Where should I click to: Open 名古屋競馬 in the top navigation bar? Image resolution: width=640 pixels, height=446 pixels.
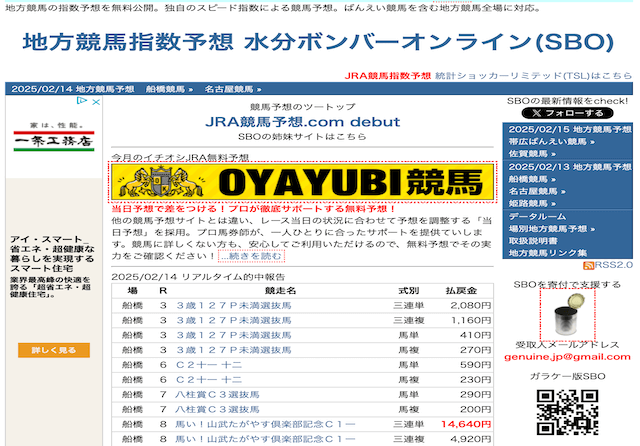coord(233,89)
